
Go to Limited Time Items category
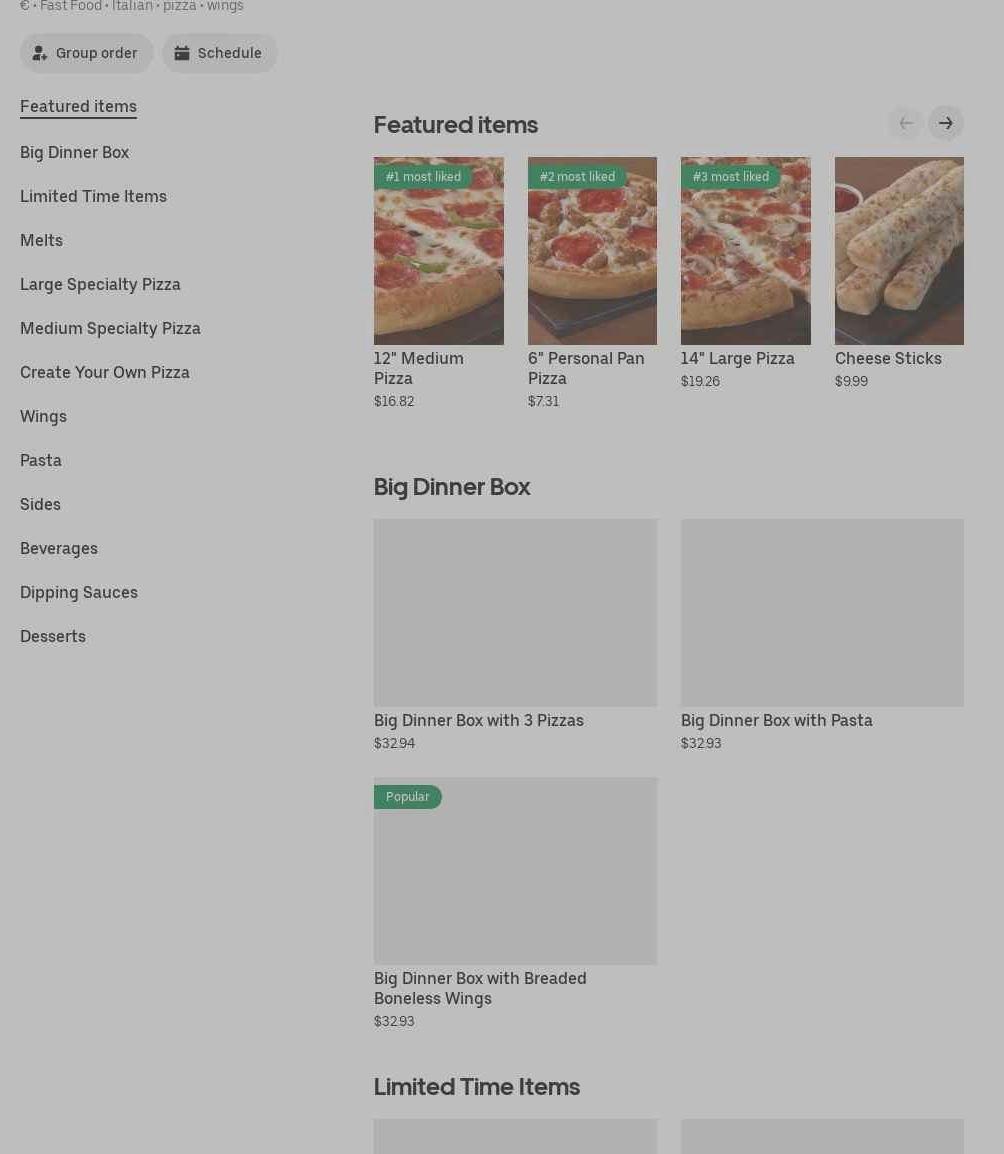pos(93,196)
